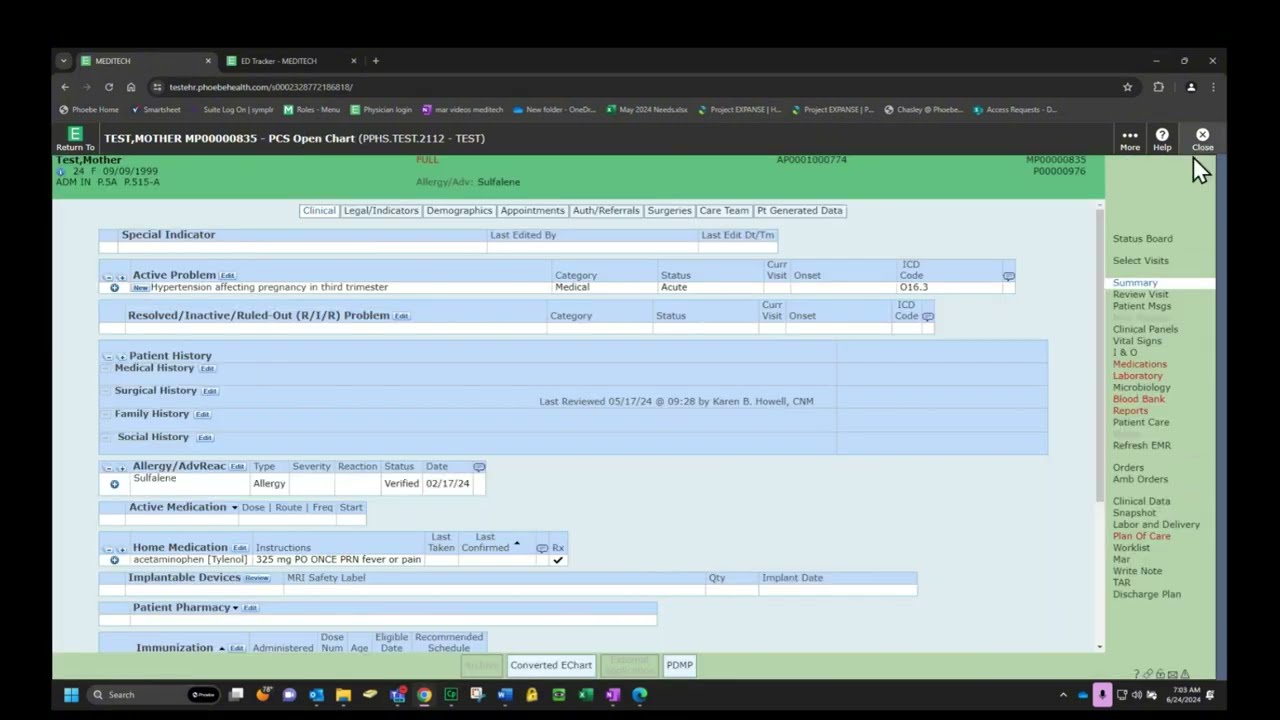Viewport: 1280px width, 720px height.
Task: Open the Smartsheet bookmark
Action: [156, 110]
